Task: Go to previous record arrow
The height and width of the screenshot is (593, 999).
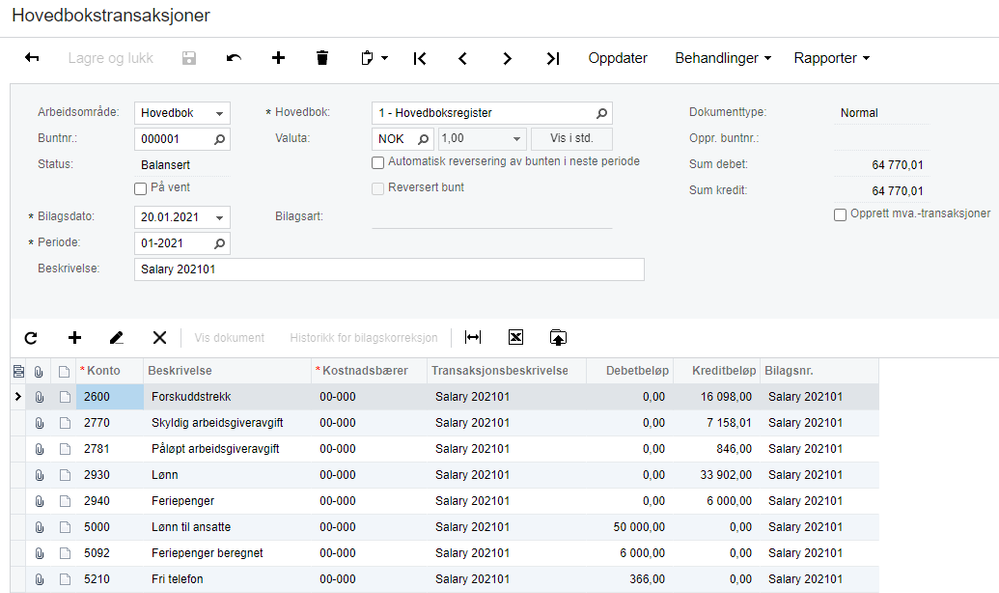Action: (463, 58)
